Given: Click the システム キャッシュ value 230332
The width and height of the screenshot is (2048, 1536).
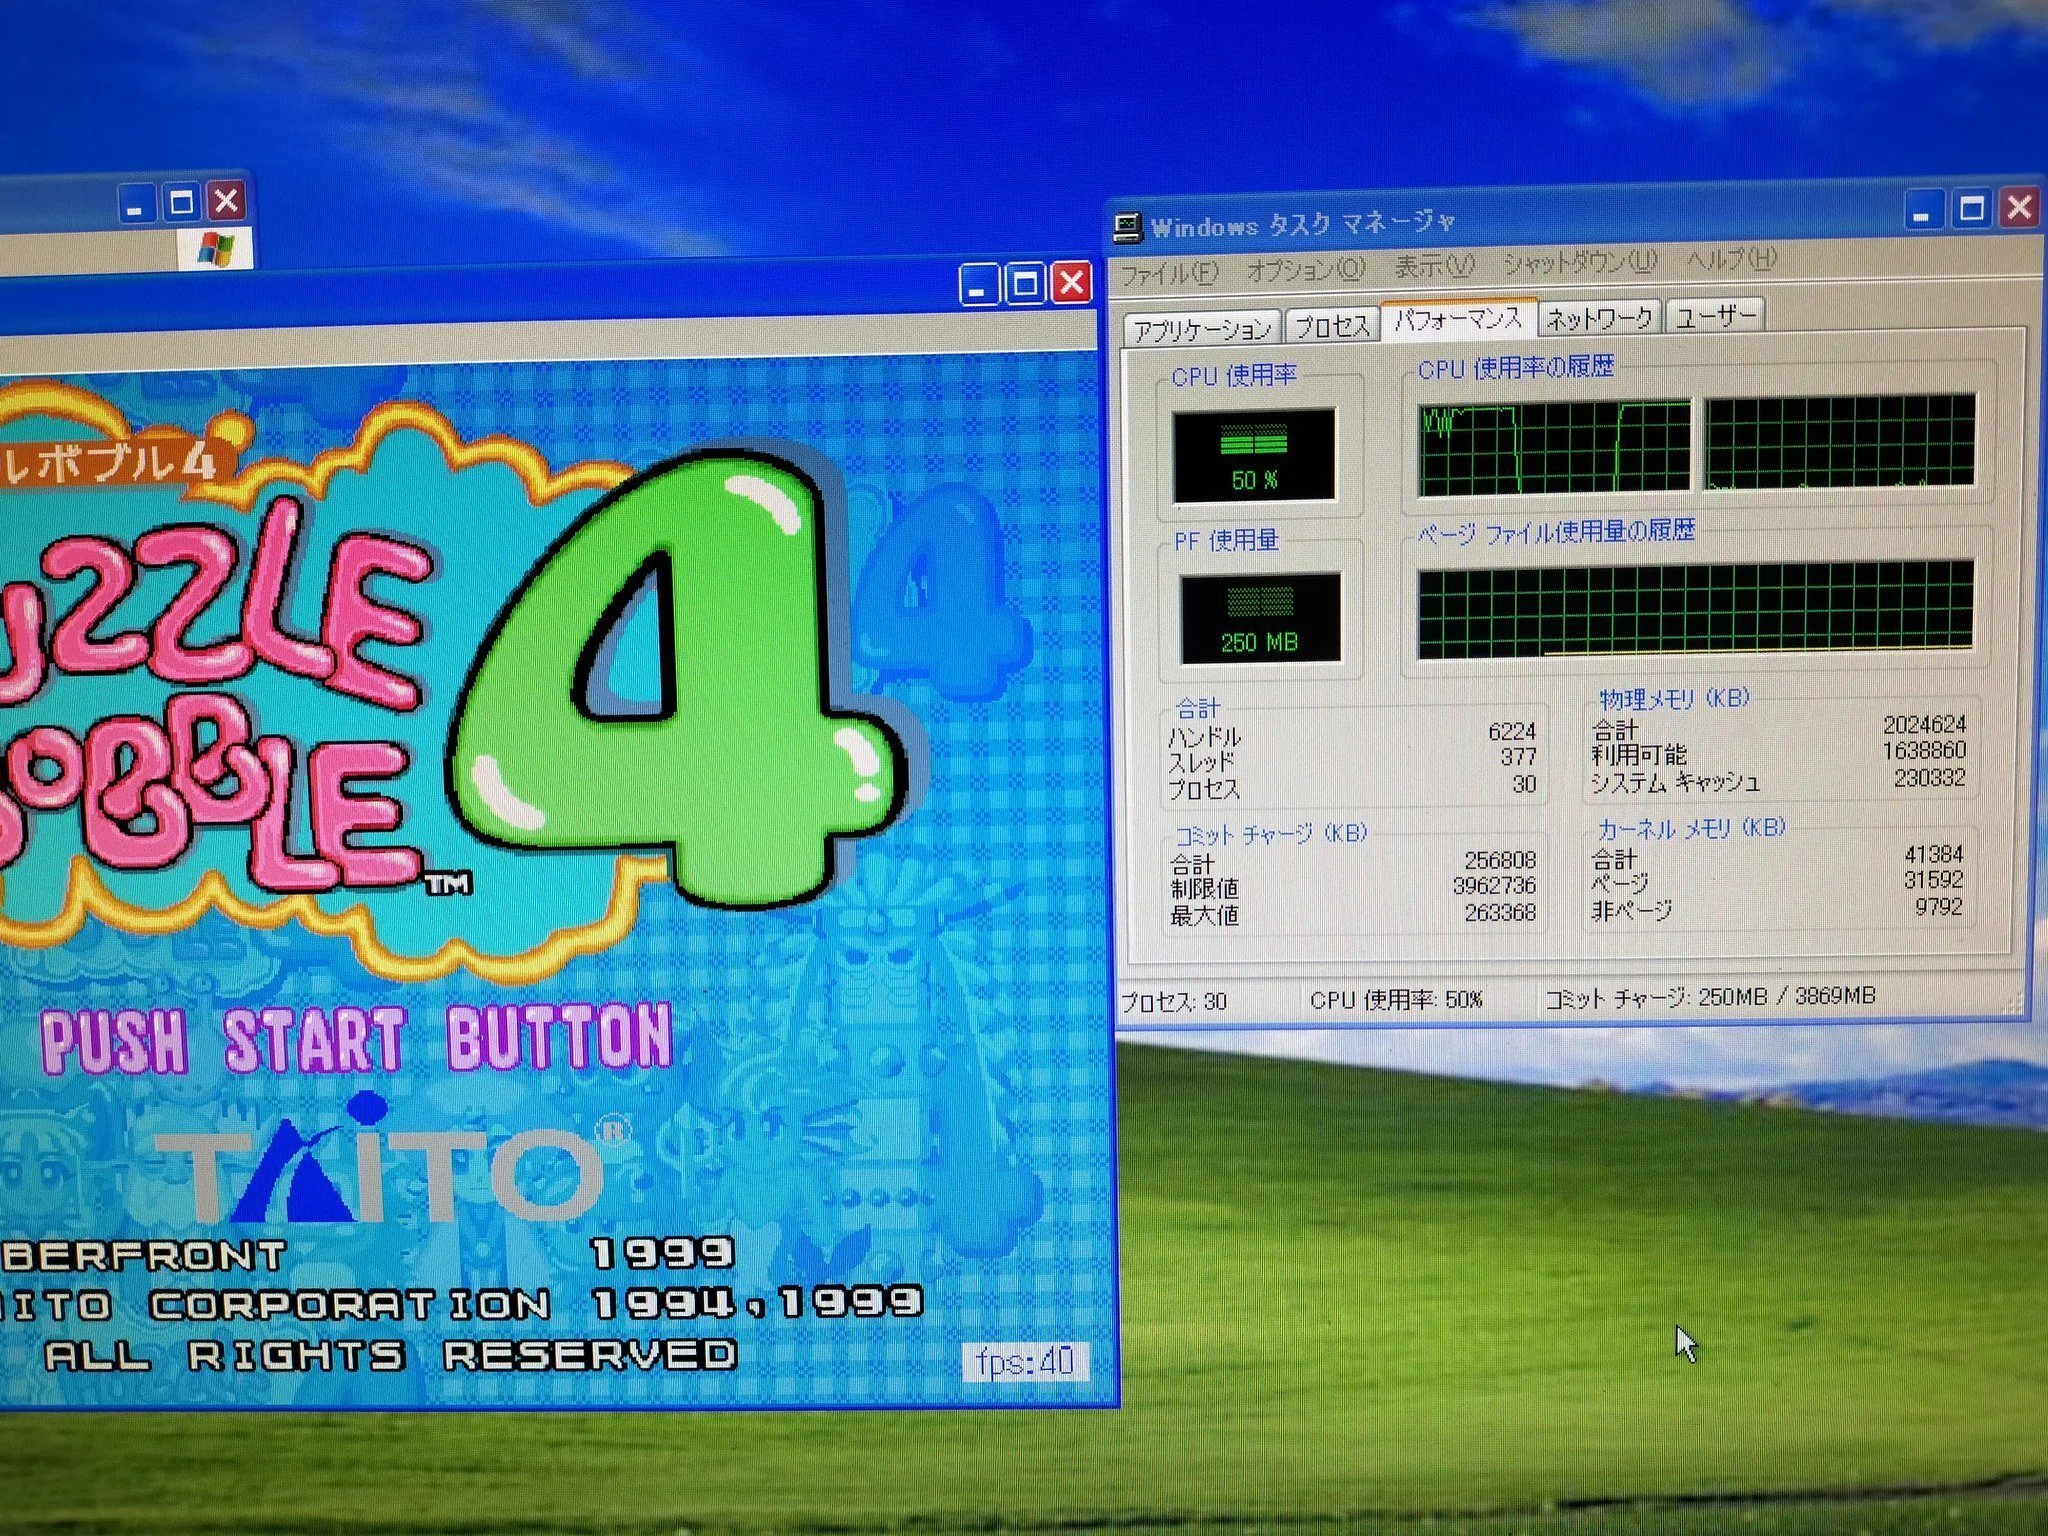Looking at the screenshot, I should pyautogui.click(x=1930, y=778).
